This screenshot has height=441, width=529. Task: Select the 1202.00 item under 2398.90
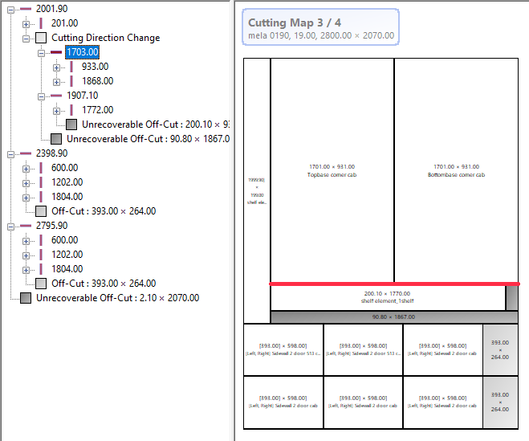[67, 182]
